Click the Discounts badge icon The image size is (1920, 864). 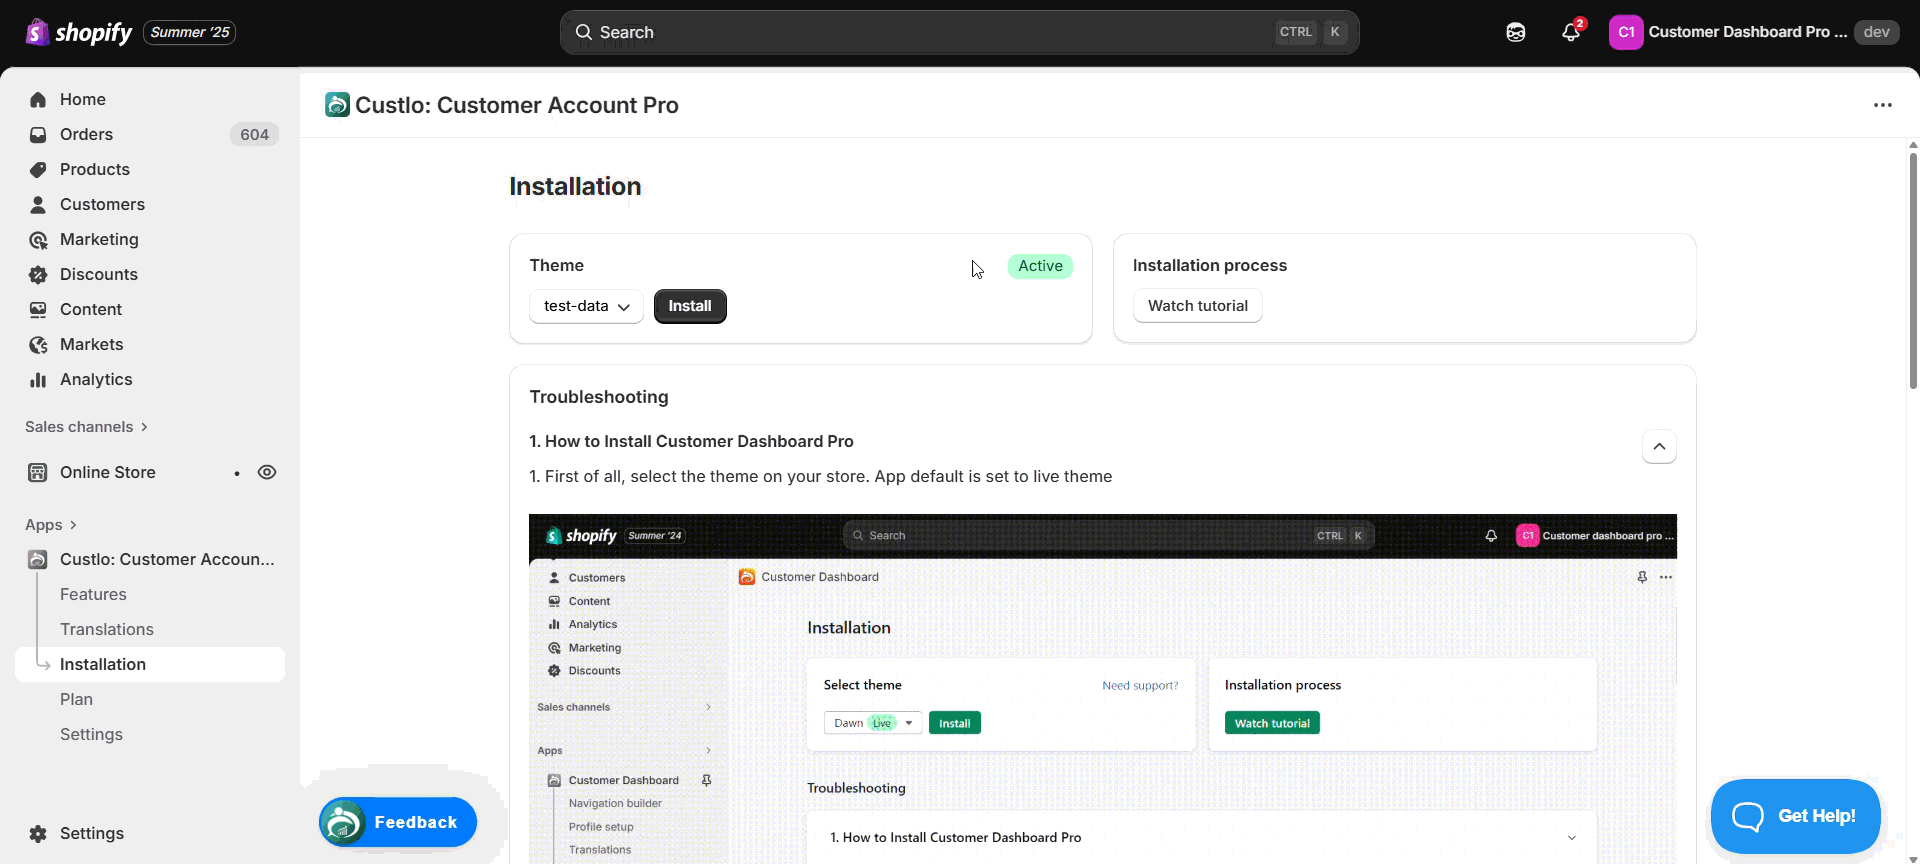click(38, 274)
